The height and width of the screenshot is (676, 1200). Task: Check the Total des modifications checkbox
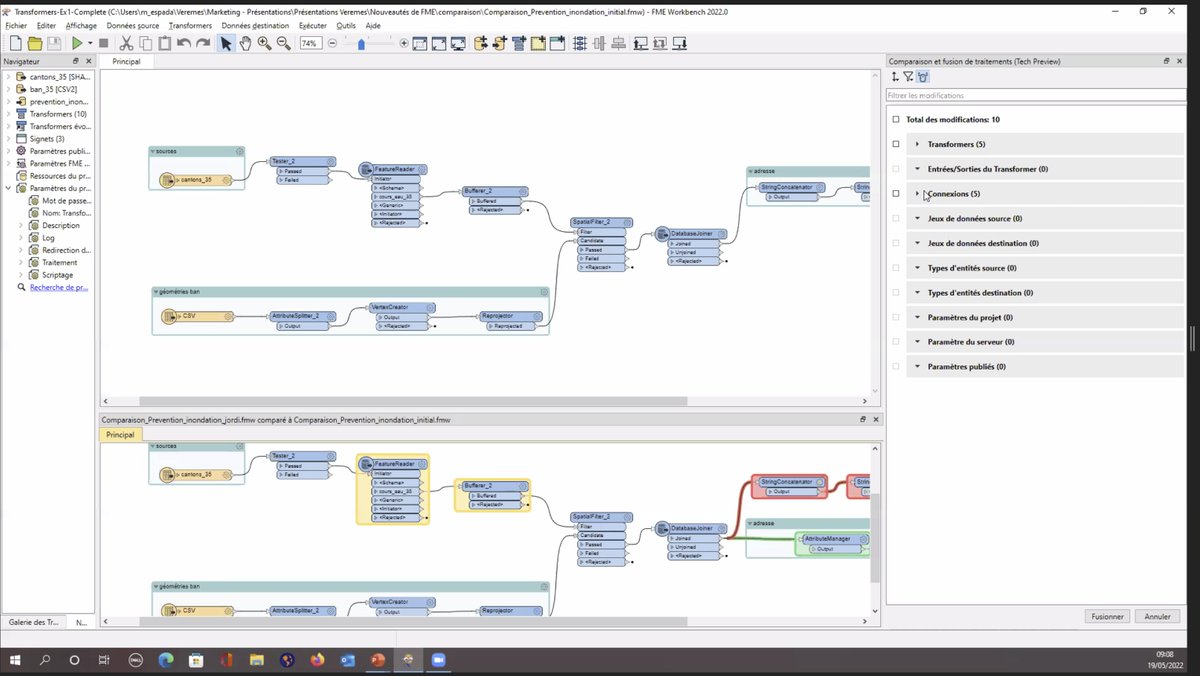(895, 119)
